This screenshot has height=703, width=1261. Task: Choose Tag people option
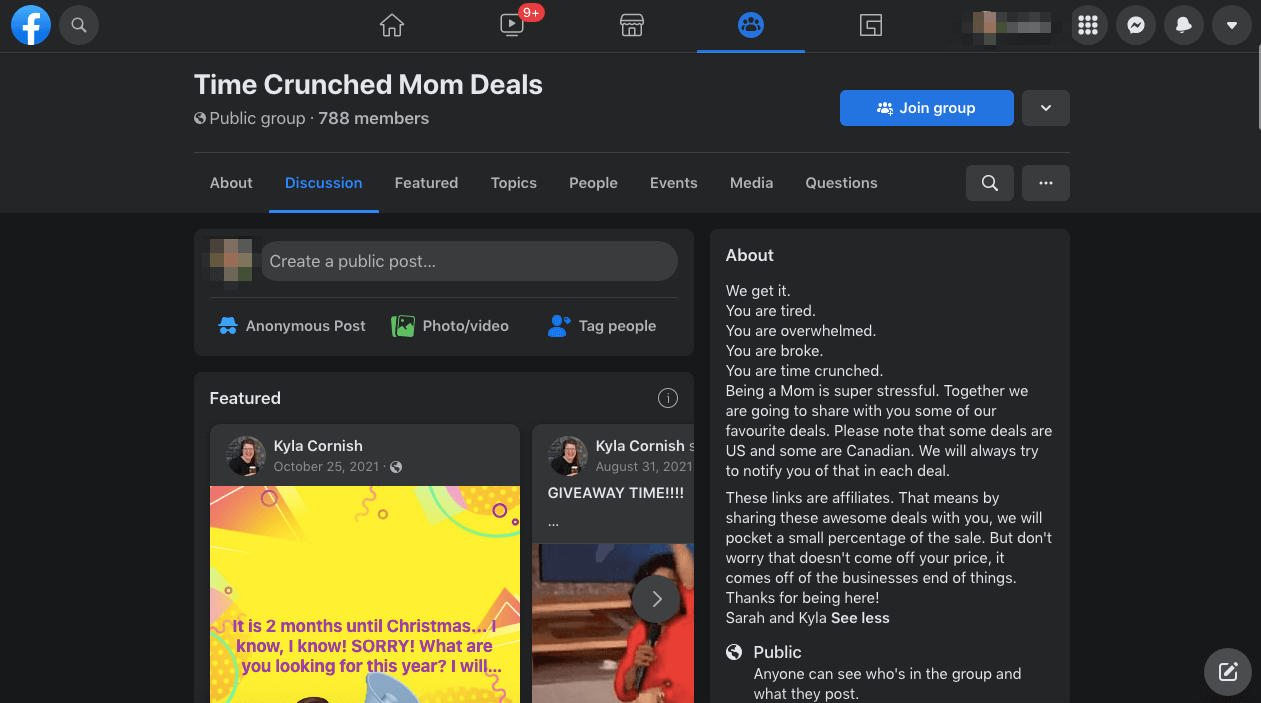pos(602,326)
